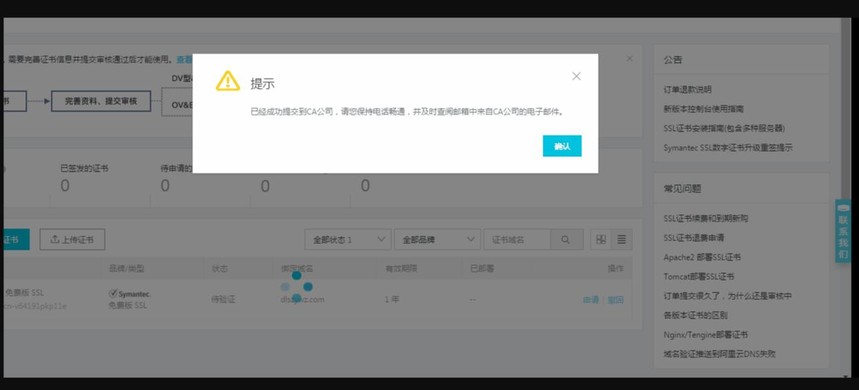859x390 pixels.
Task: Open 订单提交很久了，为什么还是审核中 FAQ
Action: click(728, 296)
